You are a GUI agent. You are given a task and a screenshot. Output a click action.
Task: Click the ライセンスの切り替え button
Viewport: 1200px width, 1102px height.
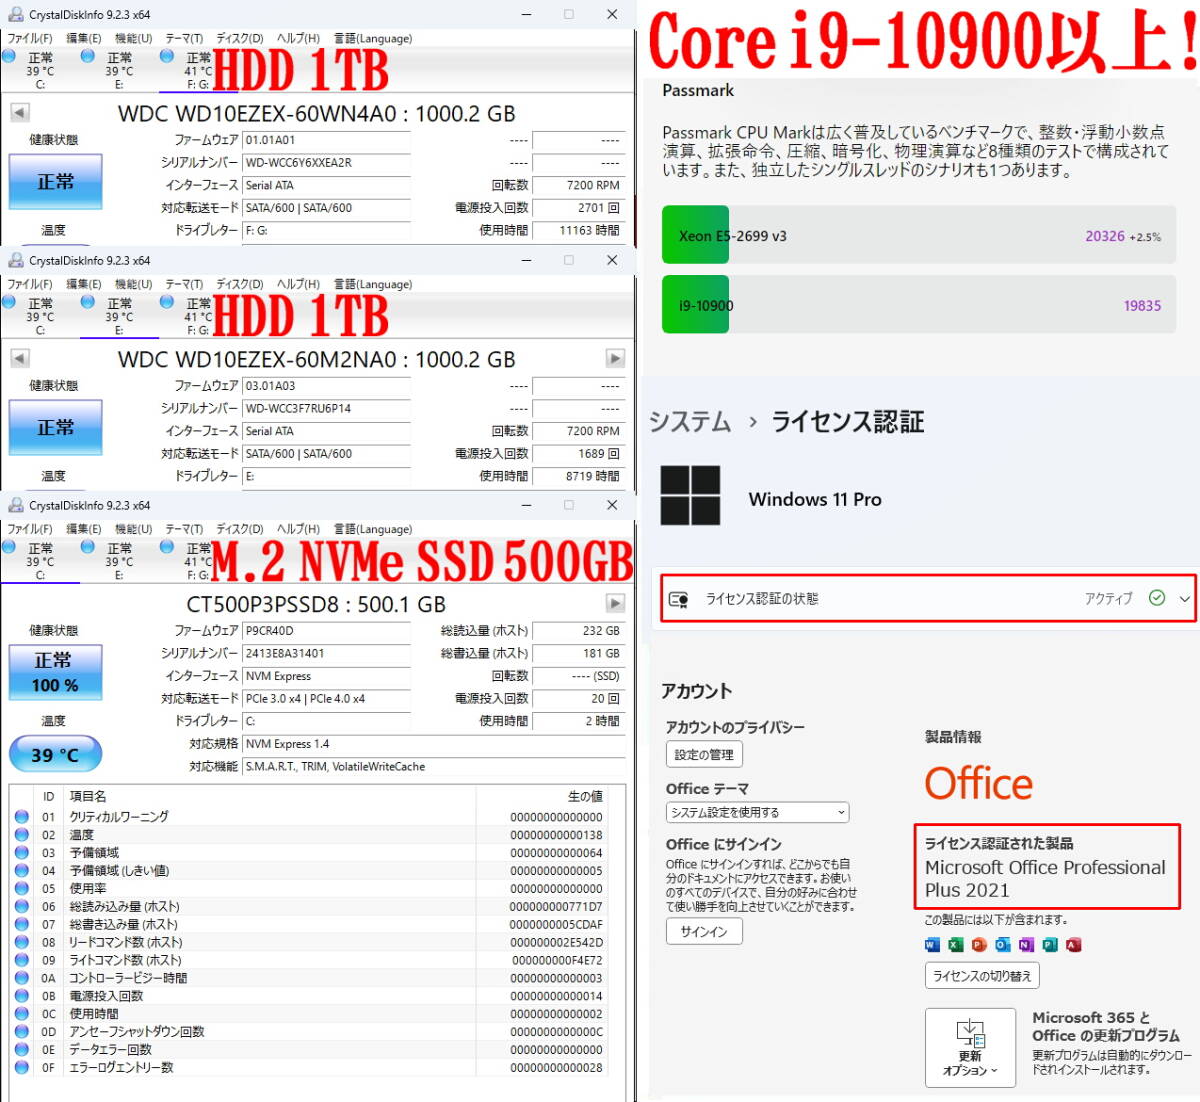[982, 975]
